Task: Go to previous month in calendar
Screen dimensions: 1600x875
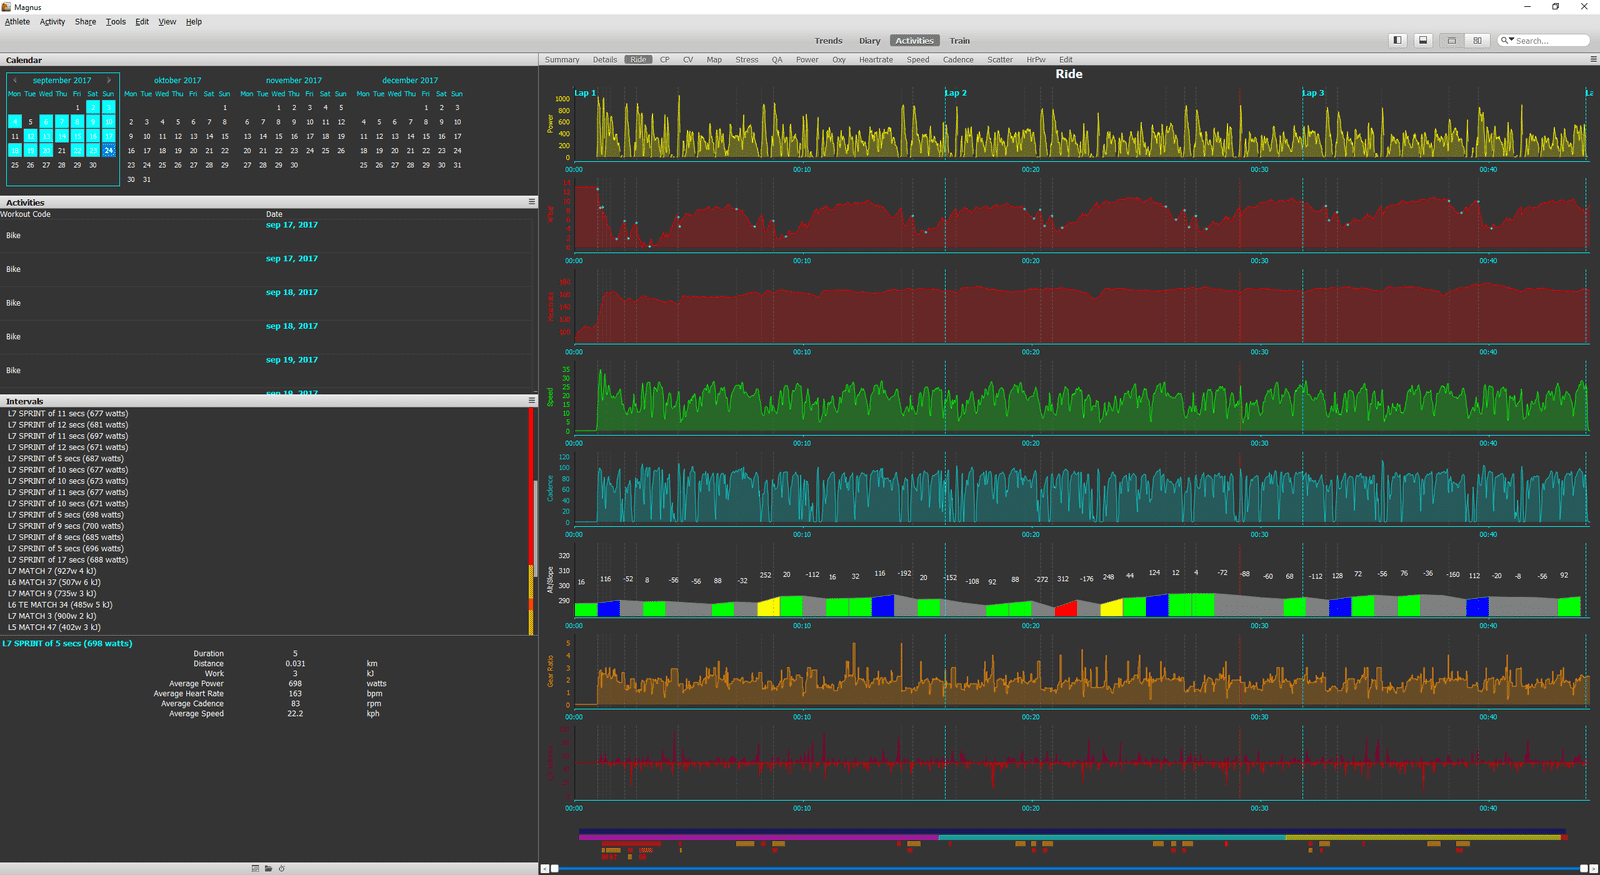Action: [x=15, y=80]
